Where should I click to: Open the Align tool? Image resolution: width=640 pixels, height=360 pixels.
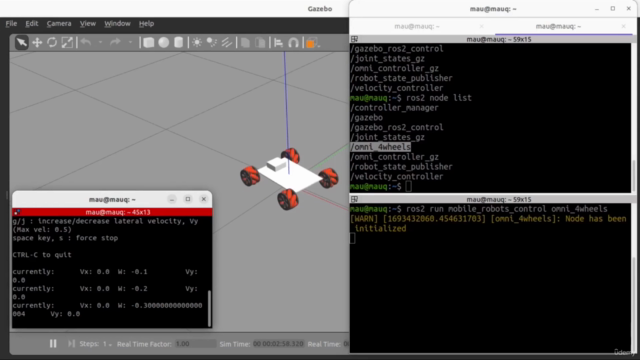click(x=278, y=42)
